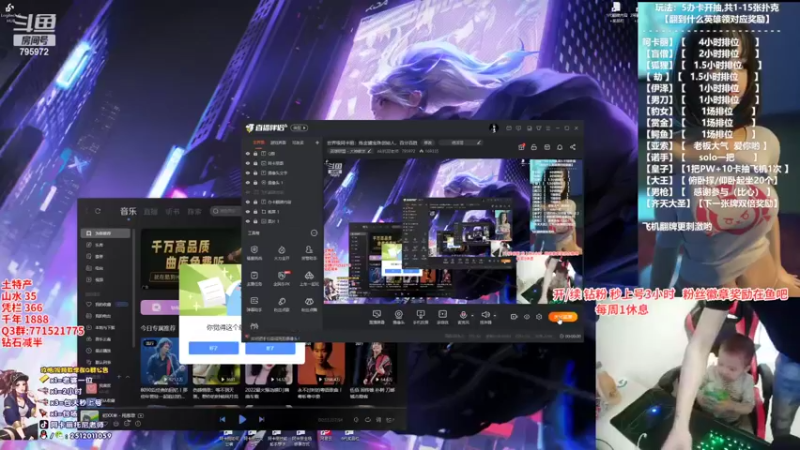Screen dimensions: 800x450
Task: Unlock the 摄像头 1 source lock icon
Action: [x=256, y=183]
